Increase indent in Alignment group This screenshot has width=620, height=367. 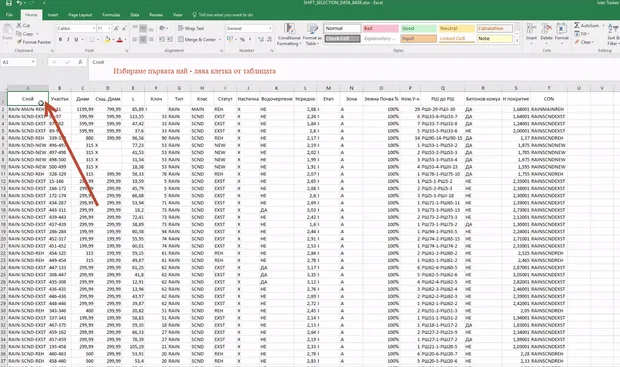pos(170,40)
